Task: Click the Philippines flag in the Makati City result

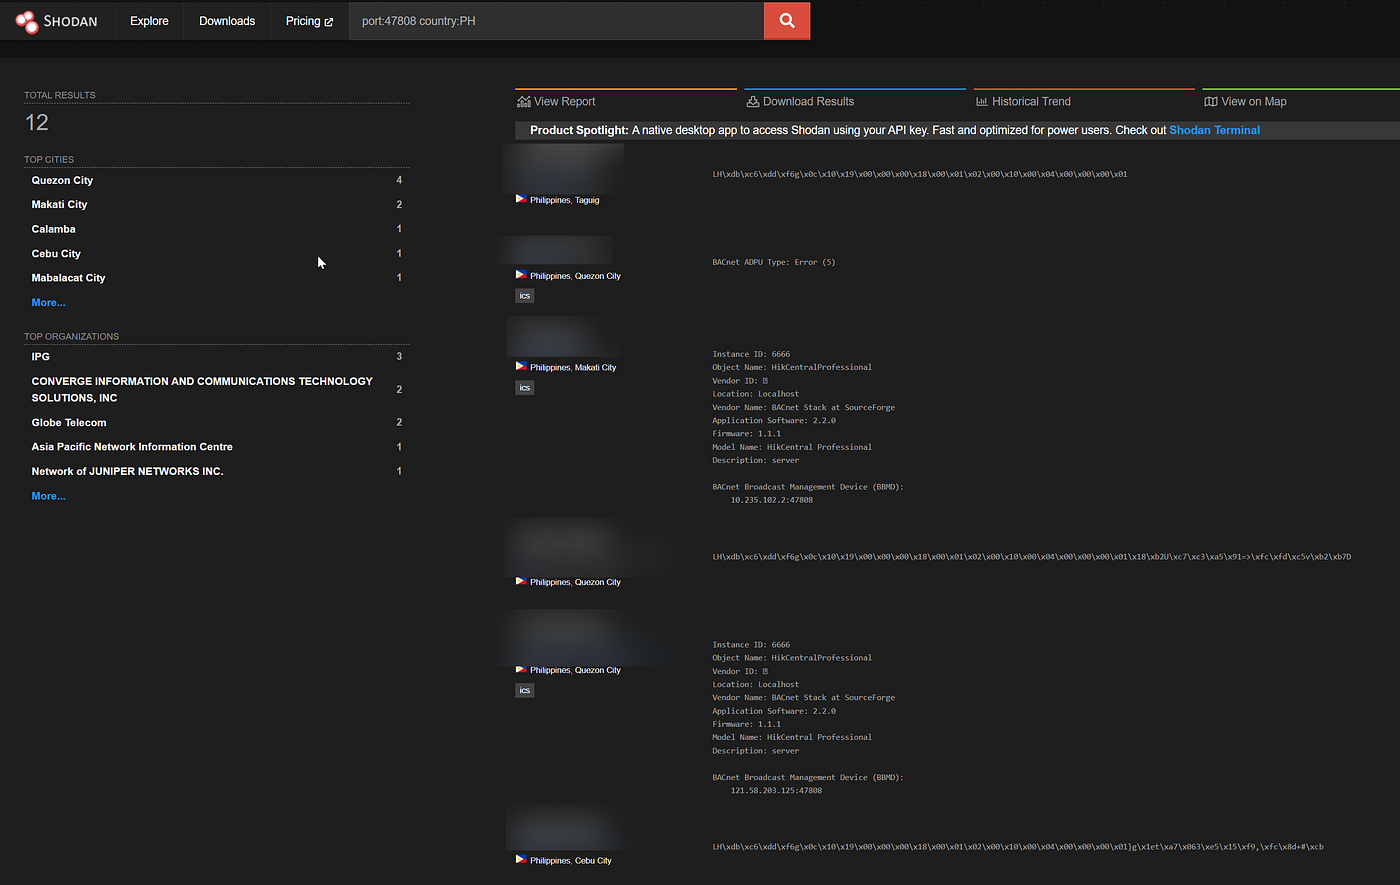Action: click(521, 367)
